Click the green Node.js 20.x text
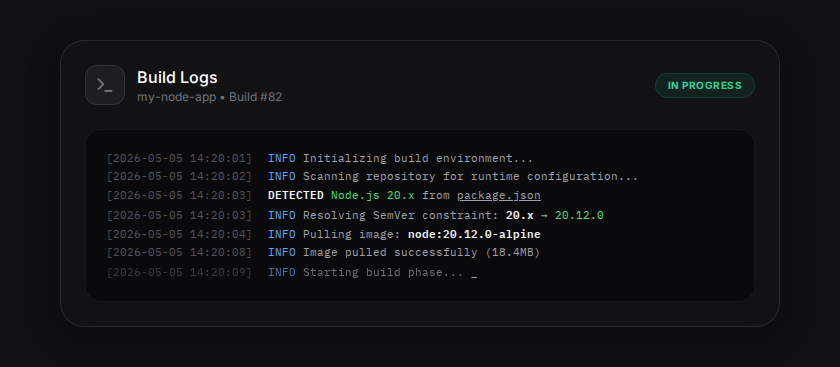 point(373,196)
